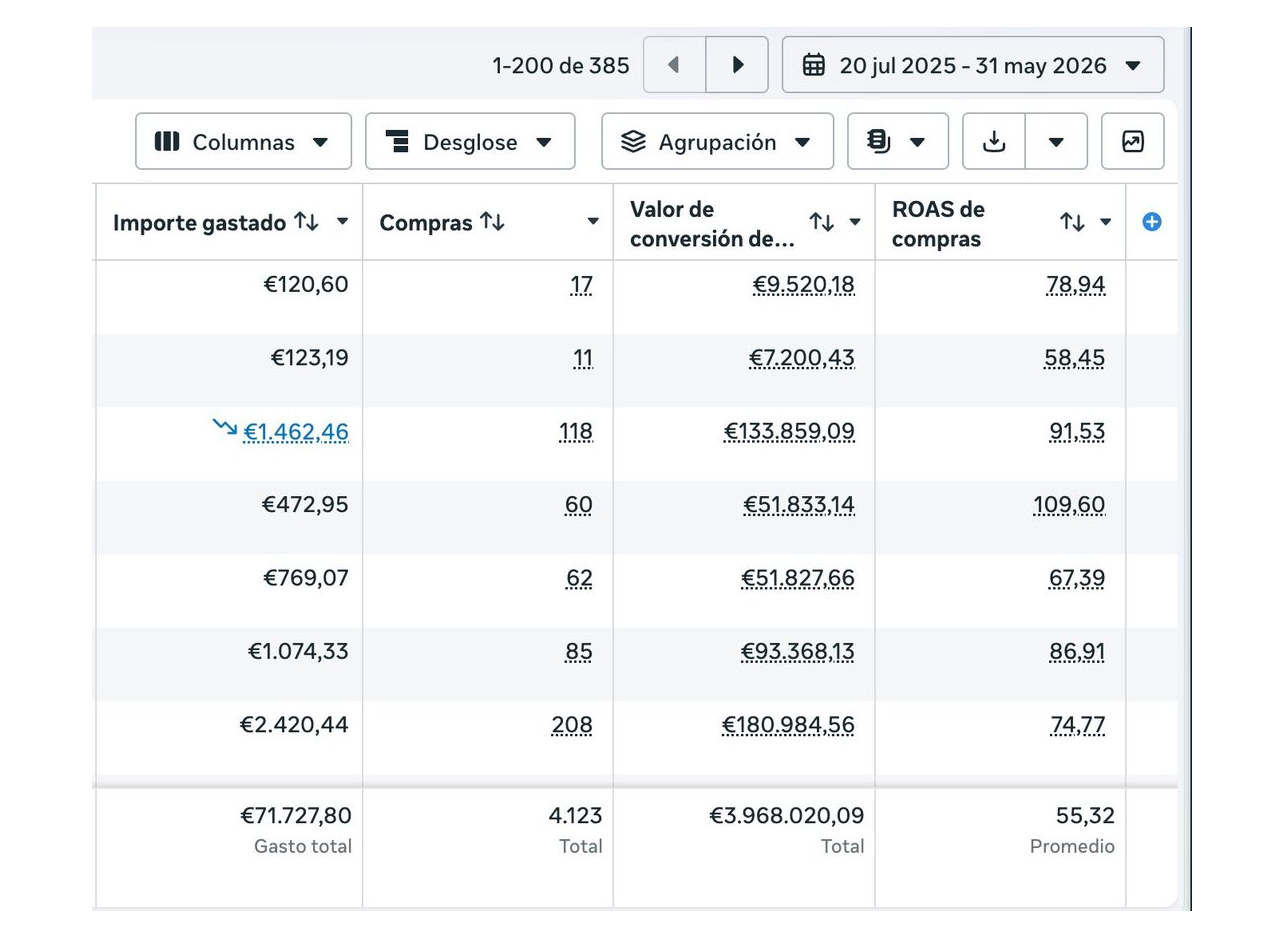The image size is (1285, 938).
Task: Click the trend arrow icon beside €1.462,46
Action: click(x=225, y=428)
